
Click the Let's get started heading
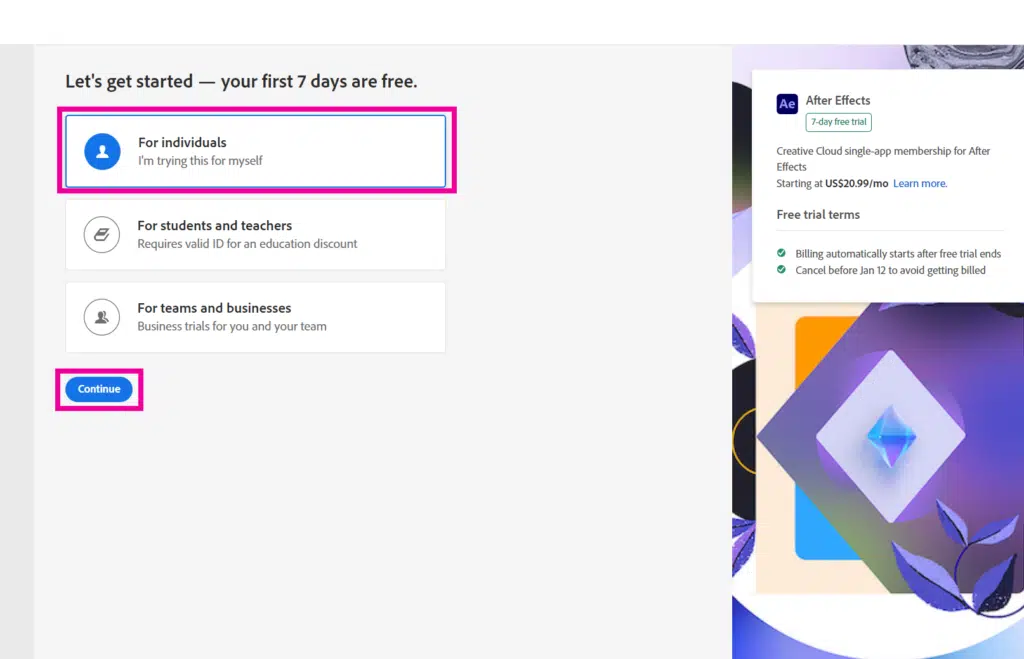coord(240,81)
